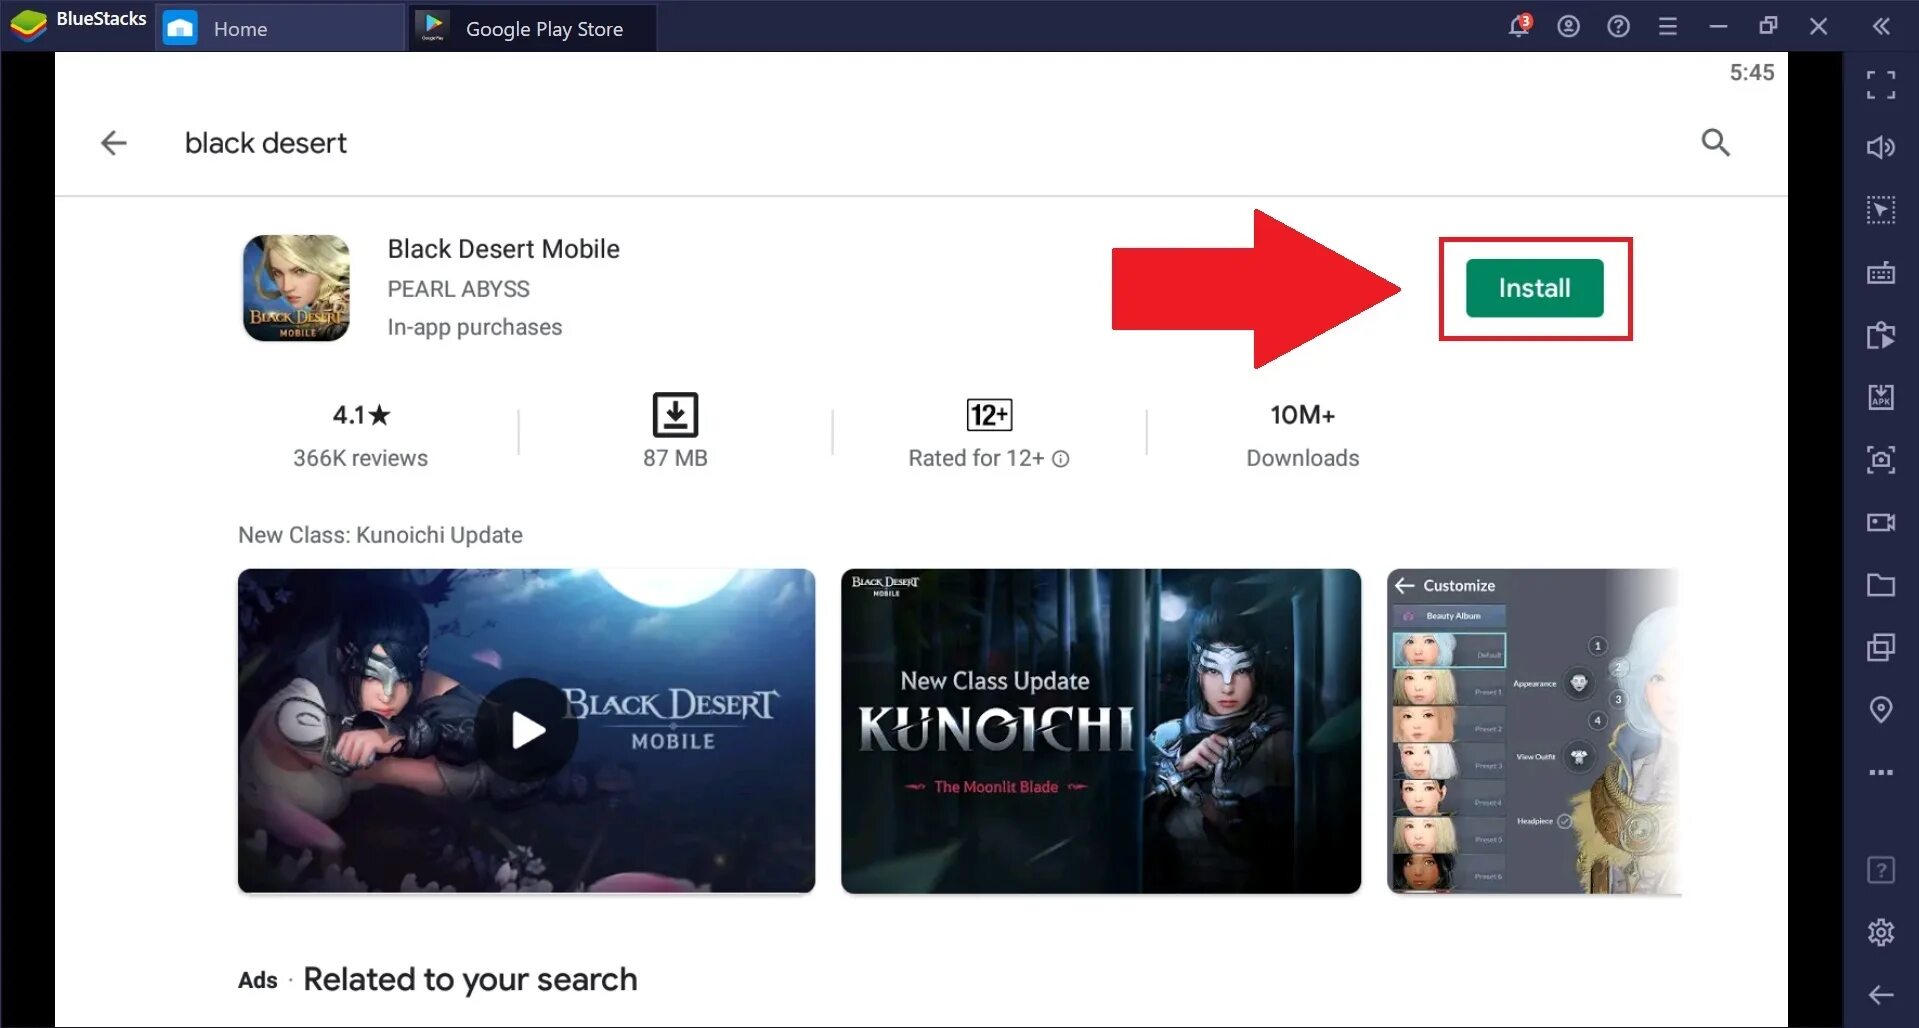This screenshot has width=1919, height=1028.
Task: Open the BlueStacks hamburger menu
Action: point(1667,26)
